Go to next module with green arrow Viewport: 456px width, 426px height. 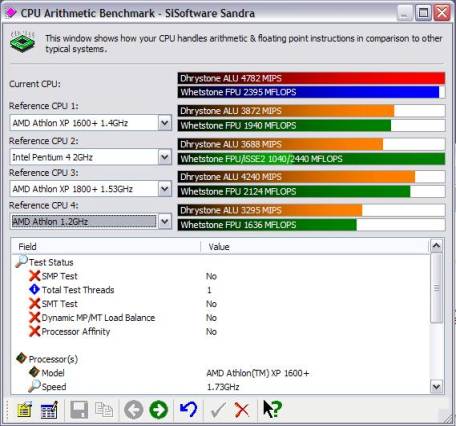click(x=159, y=410)
